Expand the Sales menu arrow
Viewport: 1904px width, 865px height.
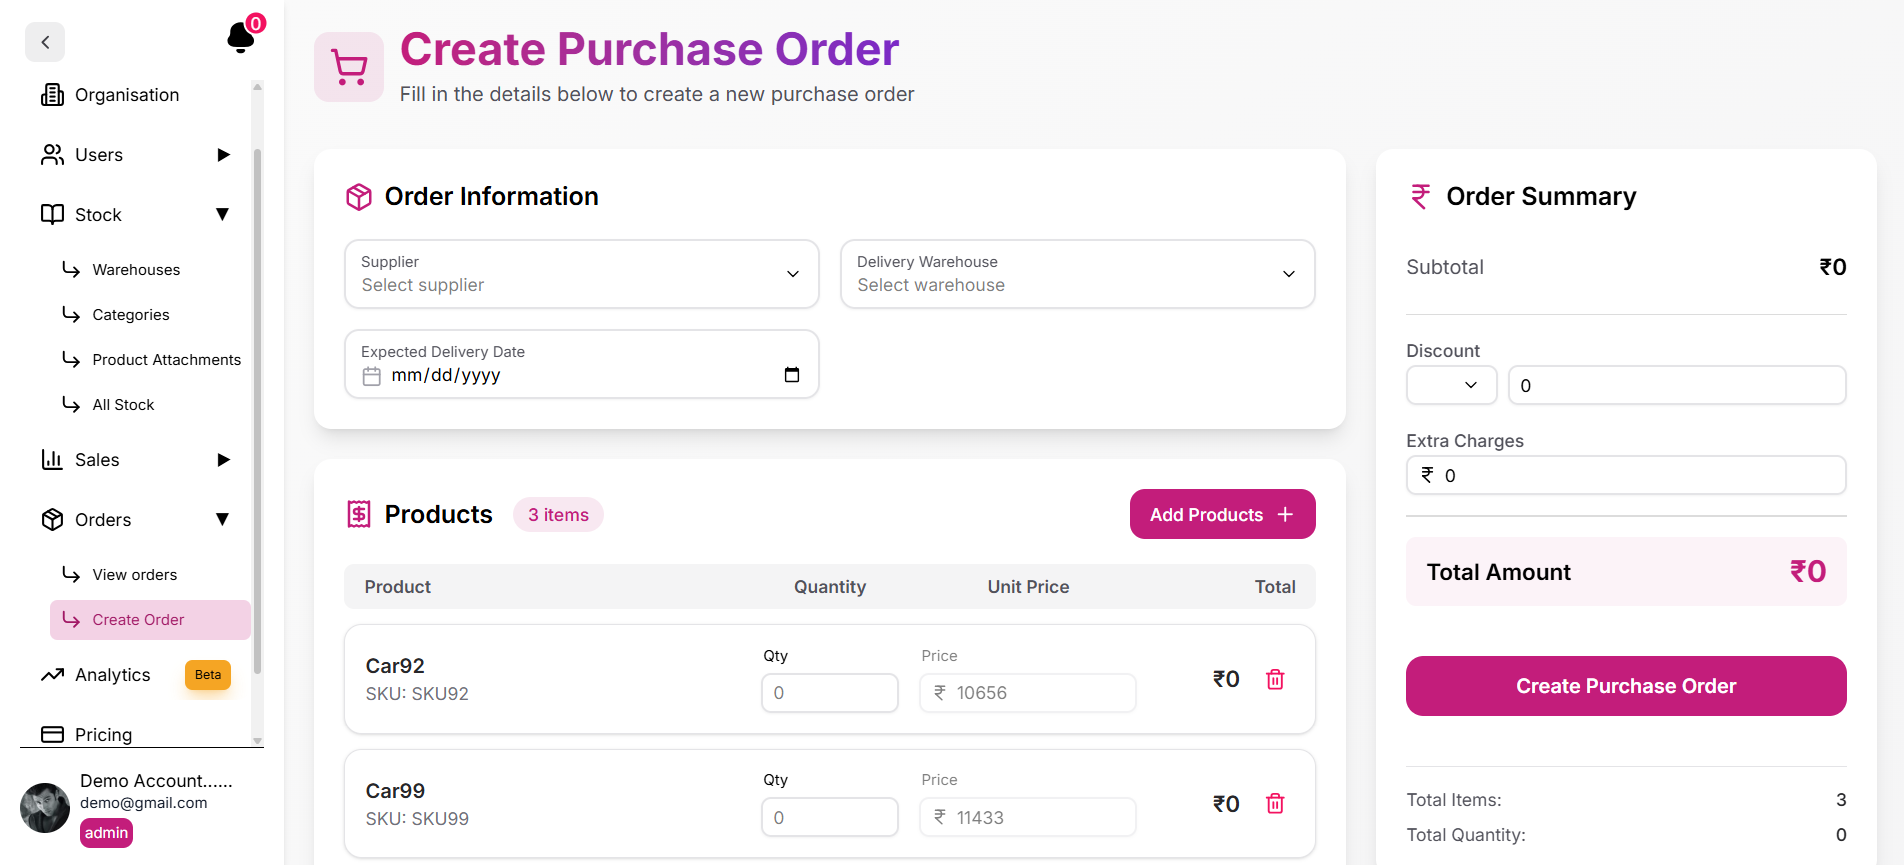point(223,460)
